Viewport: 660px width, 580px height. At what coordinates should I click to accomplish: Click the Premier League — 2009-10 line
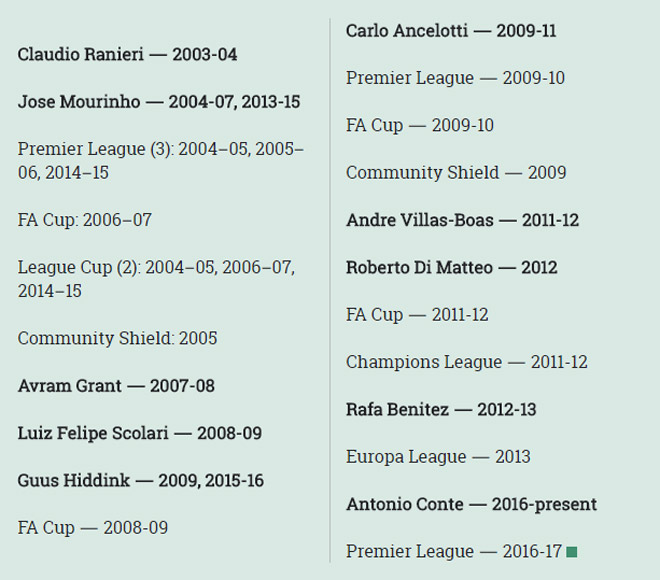point(455,78)
